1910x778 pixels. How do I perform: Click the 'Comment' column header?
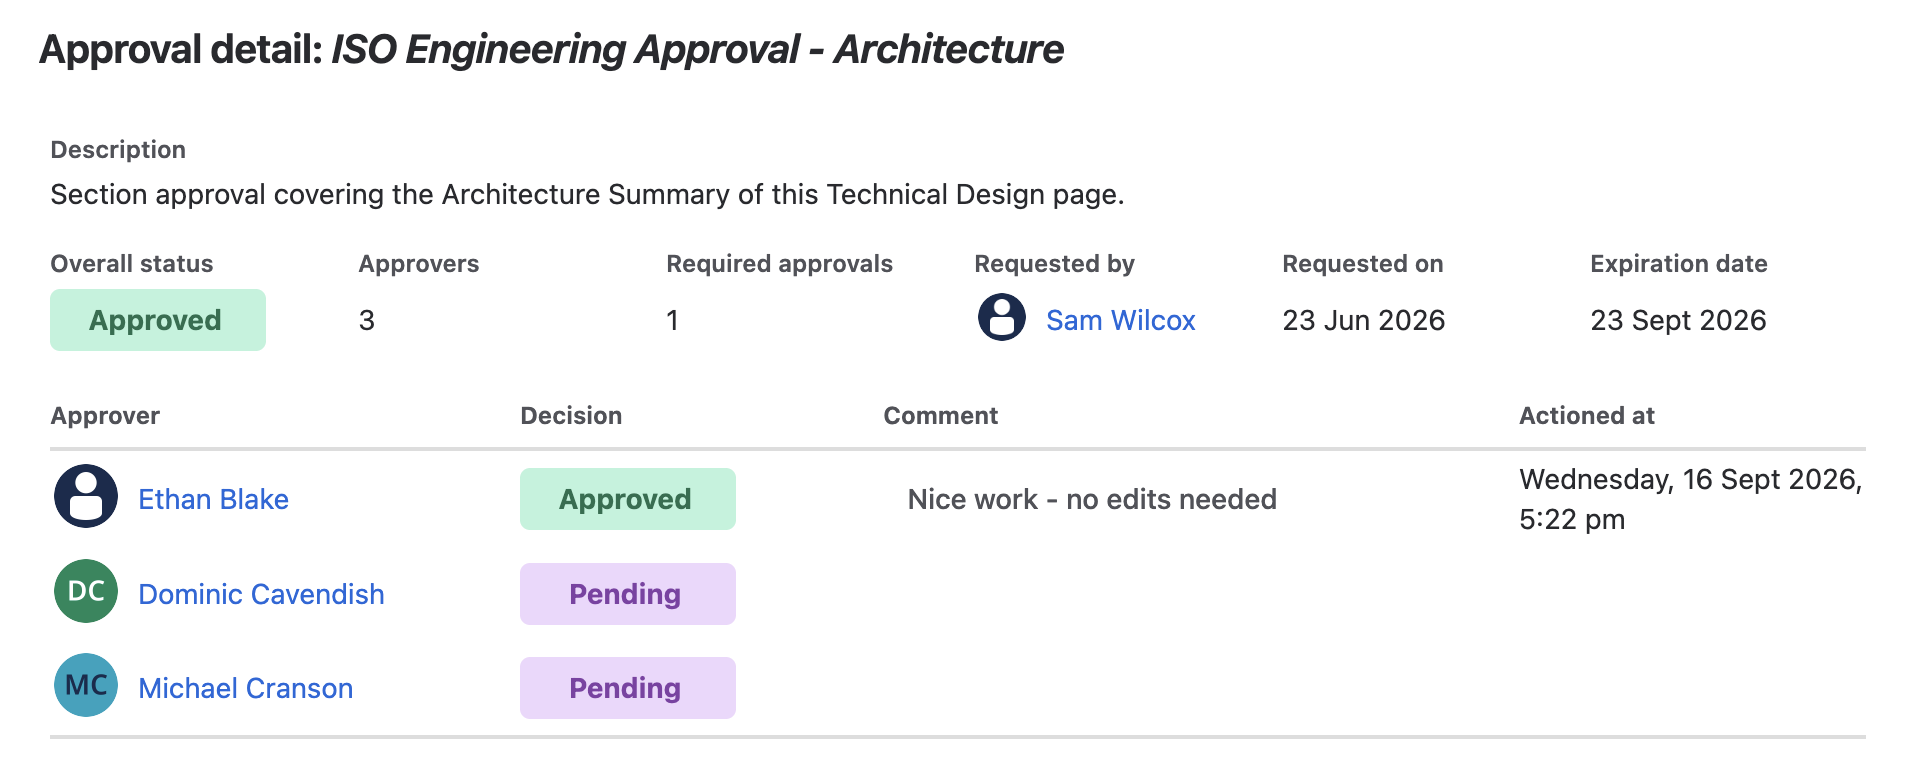(x=940, y=416)
